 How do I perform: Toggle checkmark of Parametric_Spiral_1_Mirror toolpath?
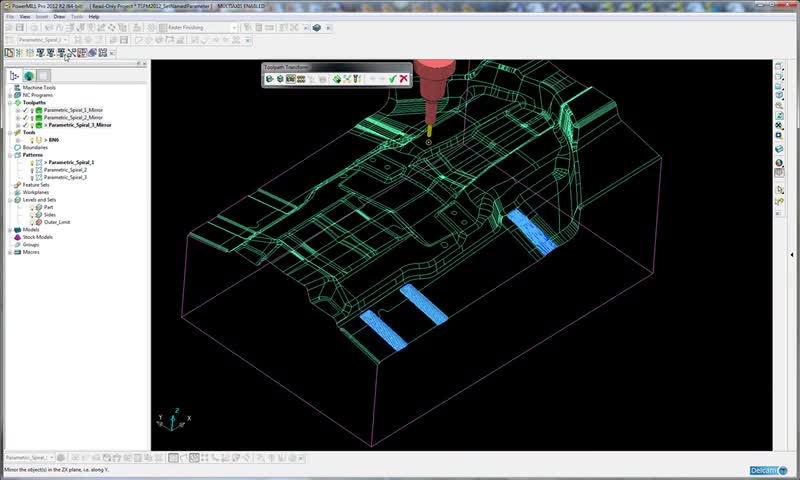click(26, 110)
